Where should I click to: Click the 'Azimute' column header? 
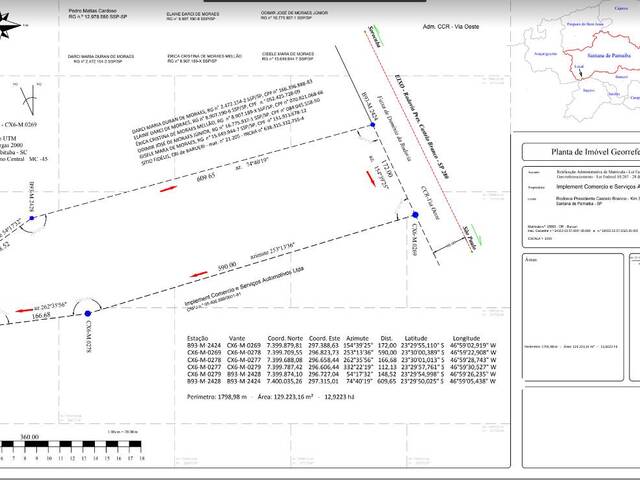[x=357, y=338]
